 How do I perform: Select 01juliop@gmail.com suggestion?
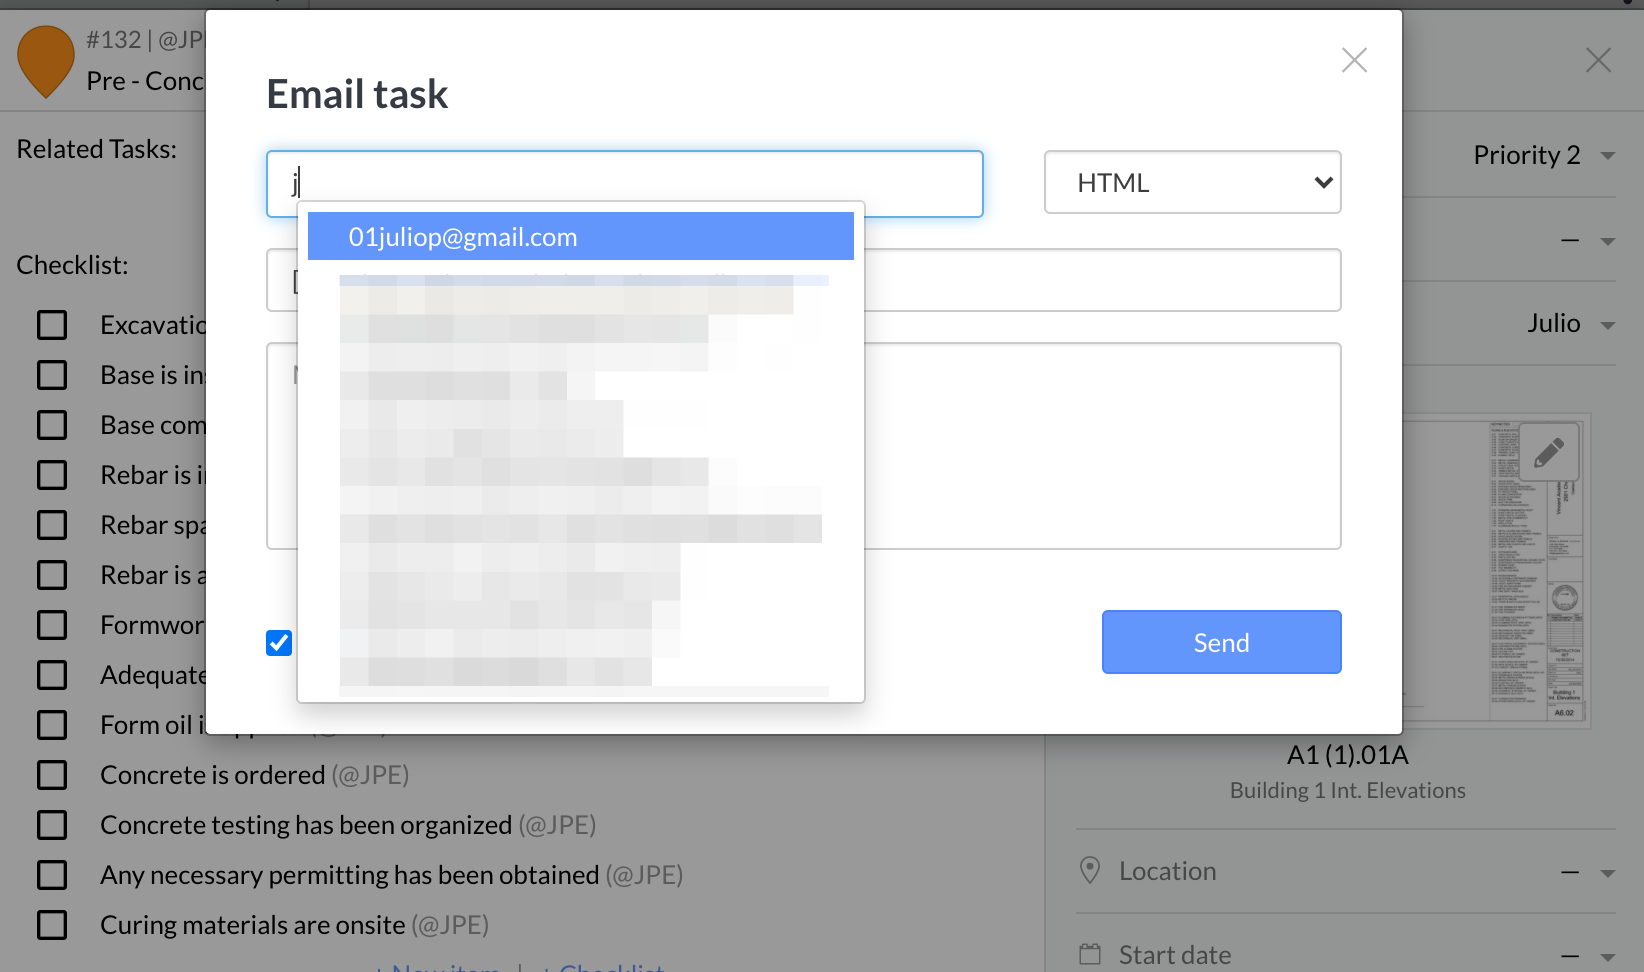(580, 236)
